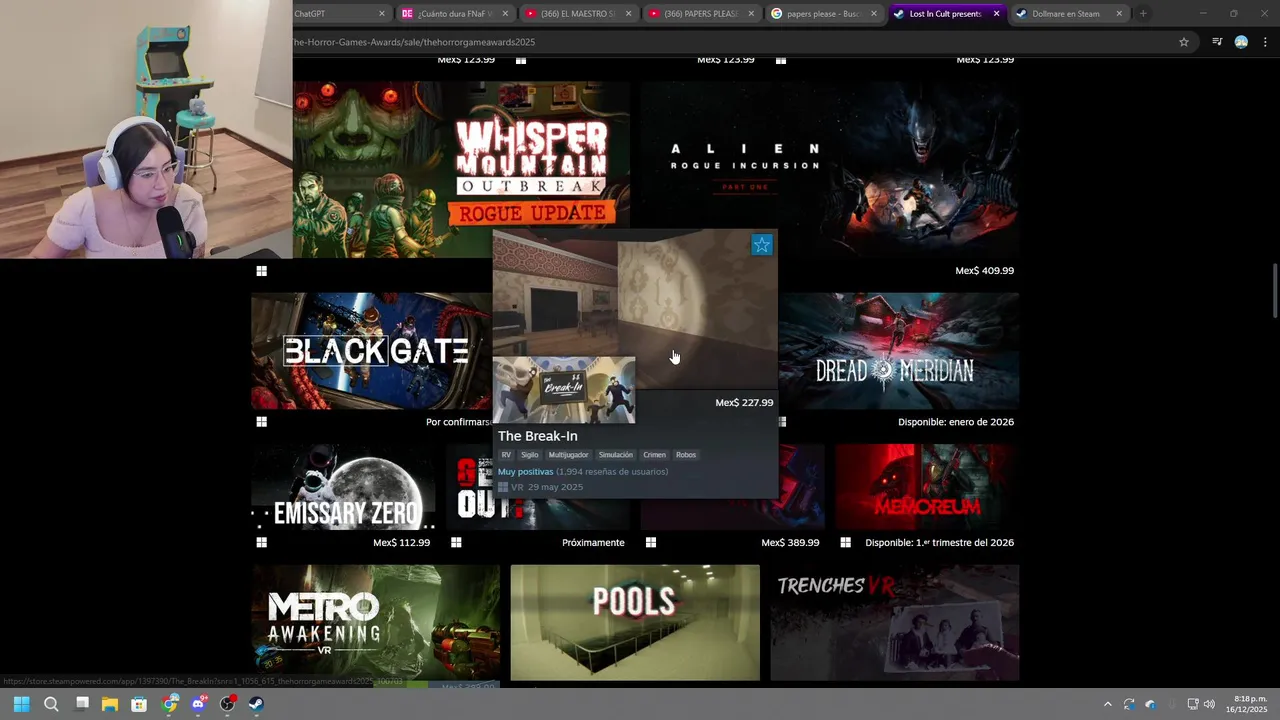Open the Memoreum game card

pos(927,487)
